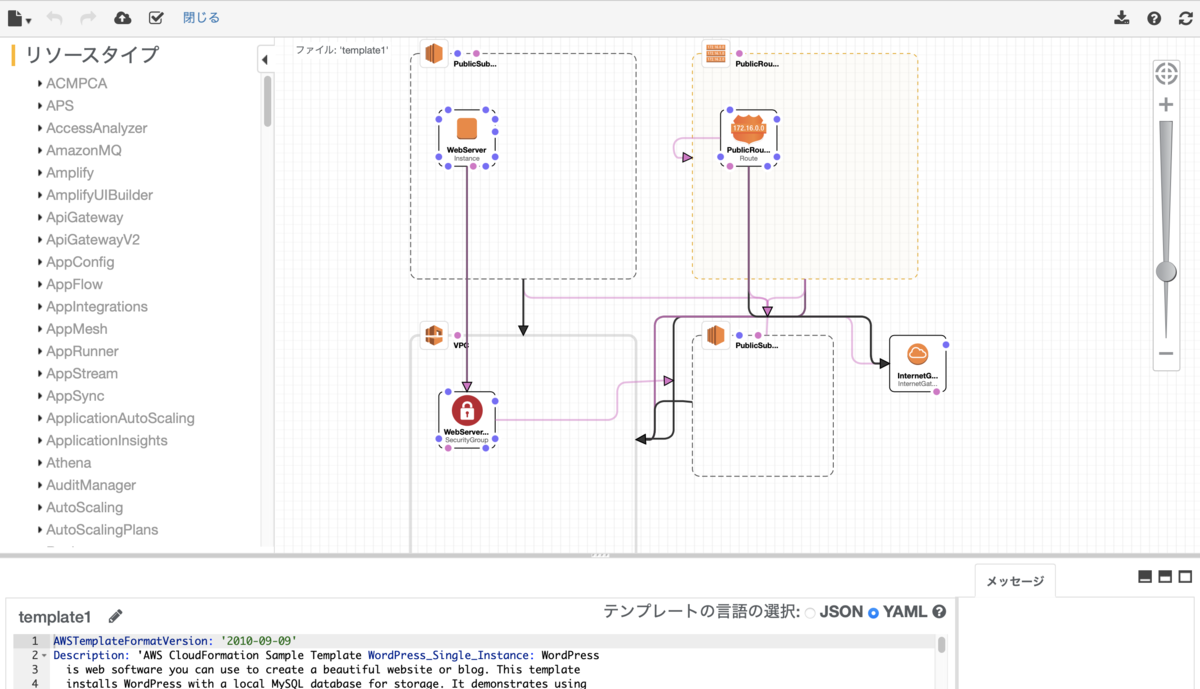This screenshot has width=1200, height=689.
Task: Switch to the メッセージ tab
Action: (x=1014, y=580)
